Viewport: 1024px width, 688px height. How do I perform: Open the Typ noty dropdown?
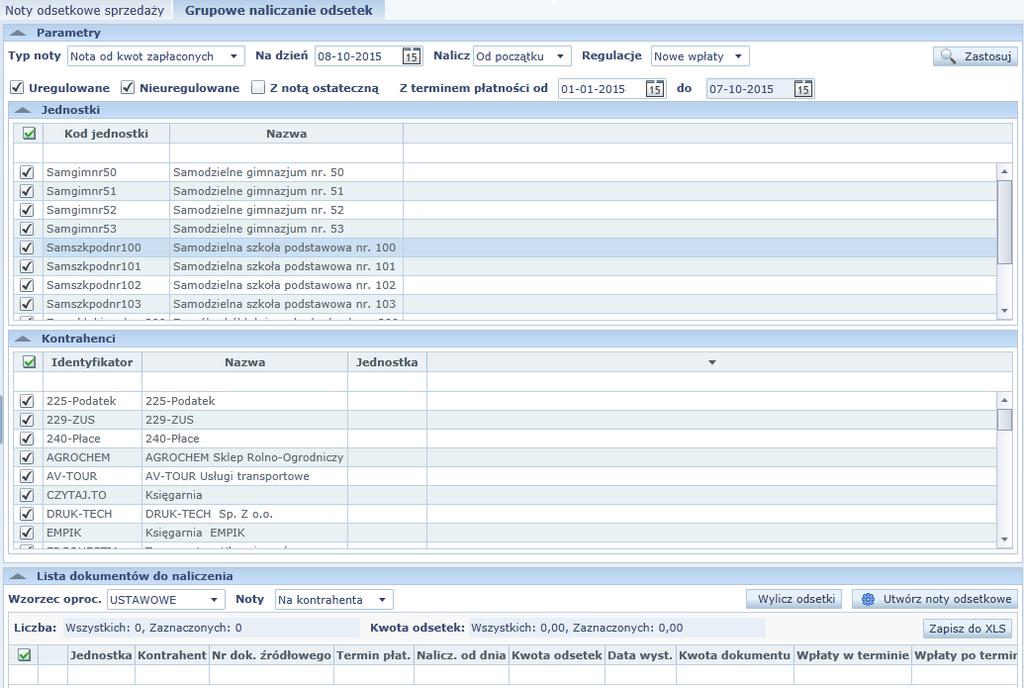(234, 56)
